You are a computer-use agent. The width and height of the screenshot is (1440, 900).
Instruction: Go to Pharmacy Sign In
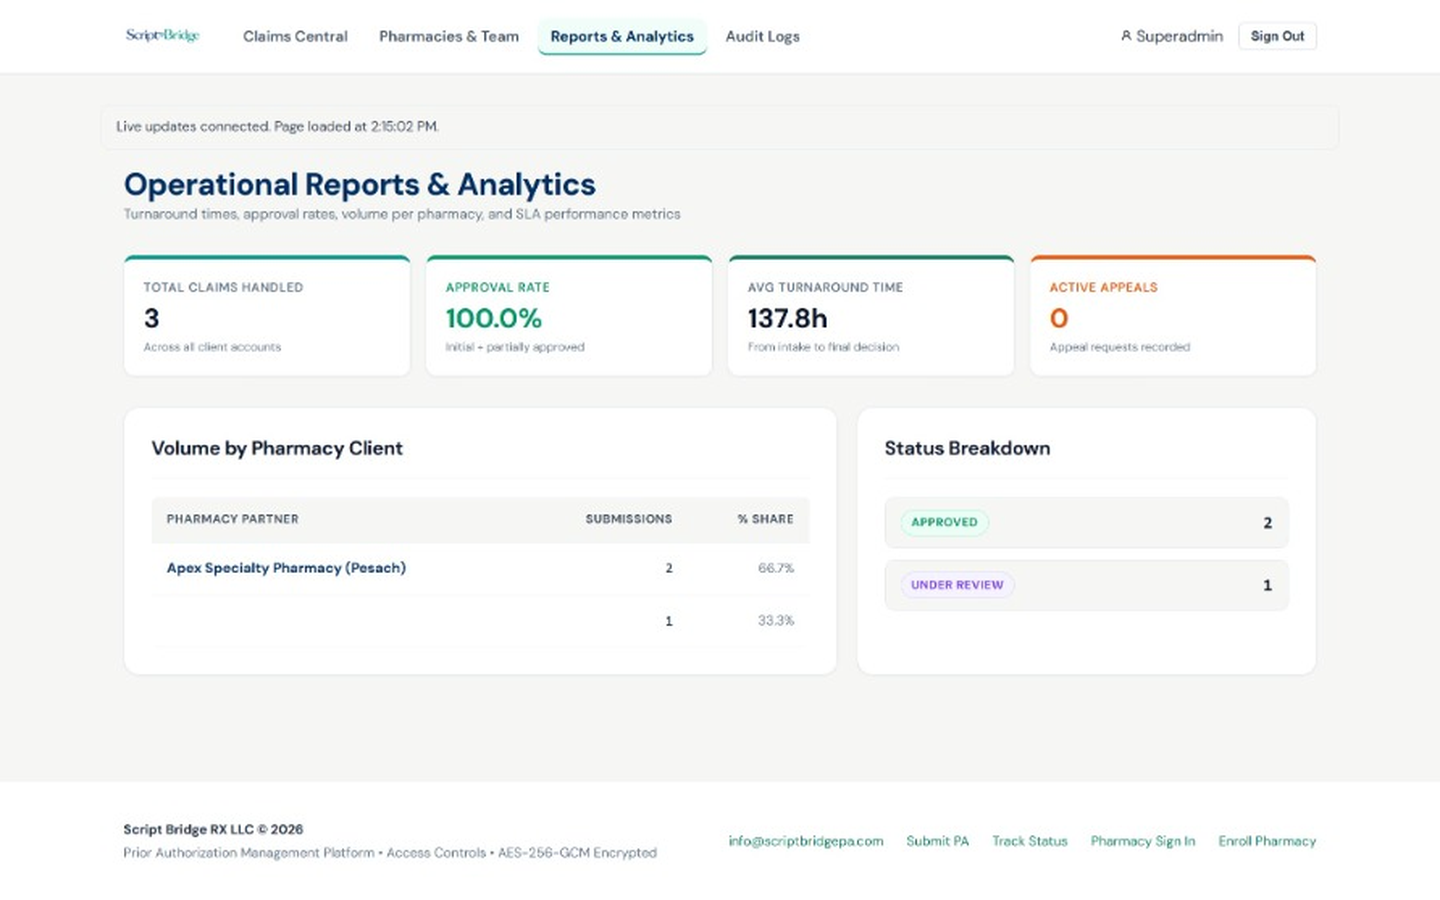(x=1143, y=841)
